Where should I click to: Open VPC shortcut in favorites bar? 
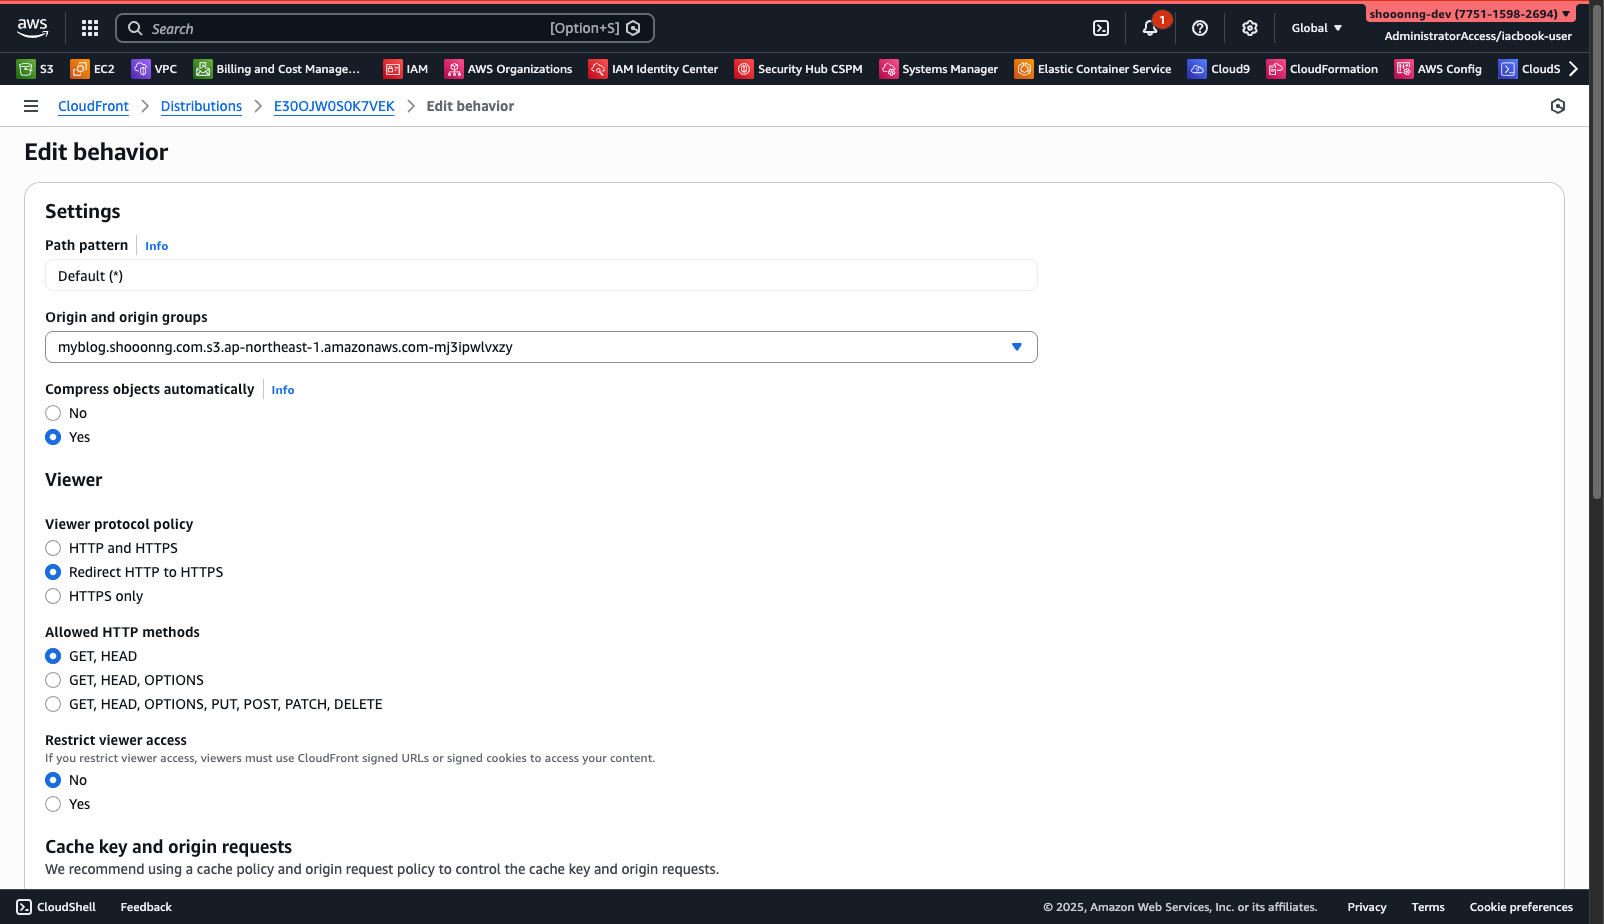pyautogui.click(x=155, y=69)
